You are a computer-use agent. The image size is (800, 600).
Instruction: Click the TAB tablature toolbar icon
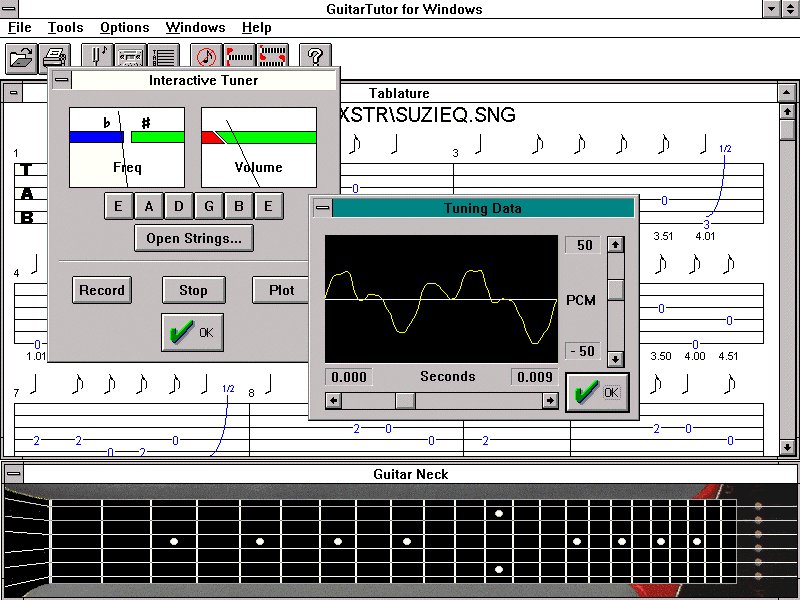click(164, 56)
